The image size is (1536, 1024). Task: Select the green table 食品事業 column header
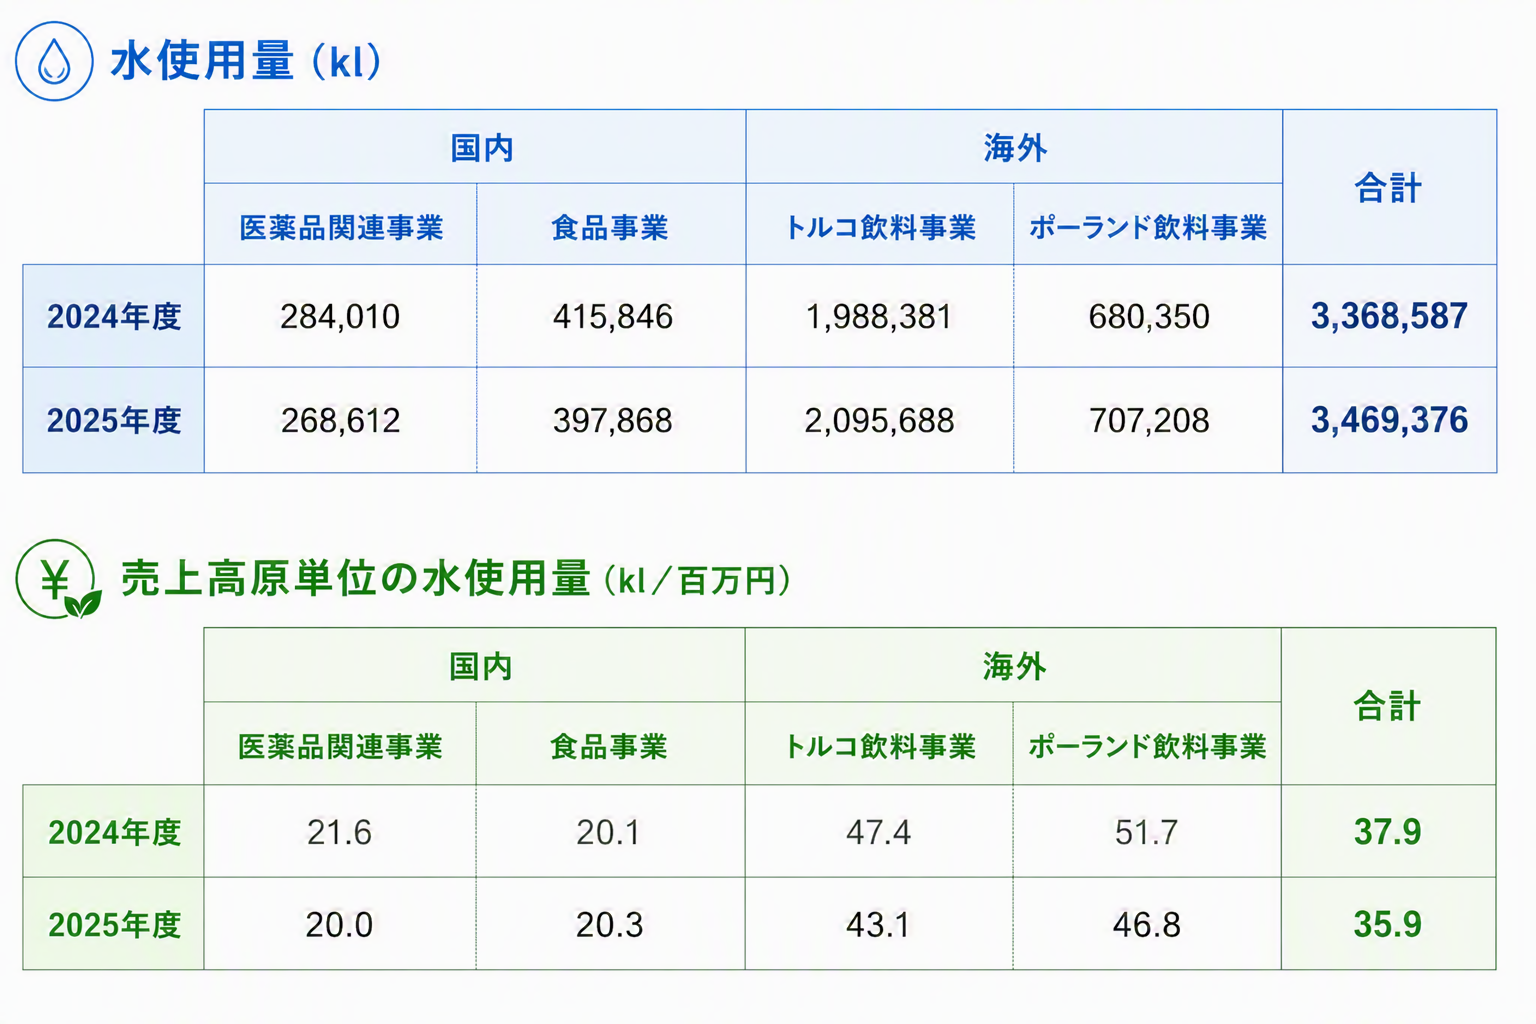click(x=610, y=744)
